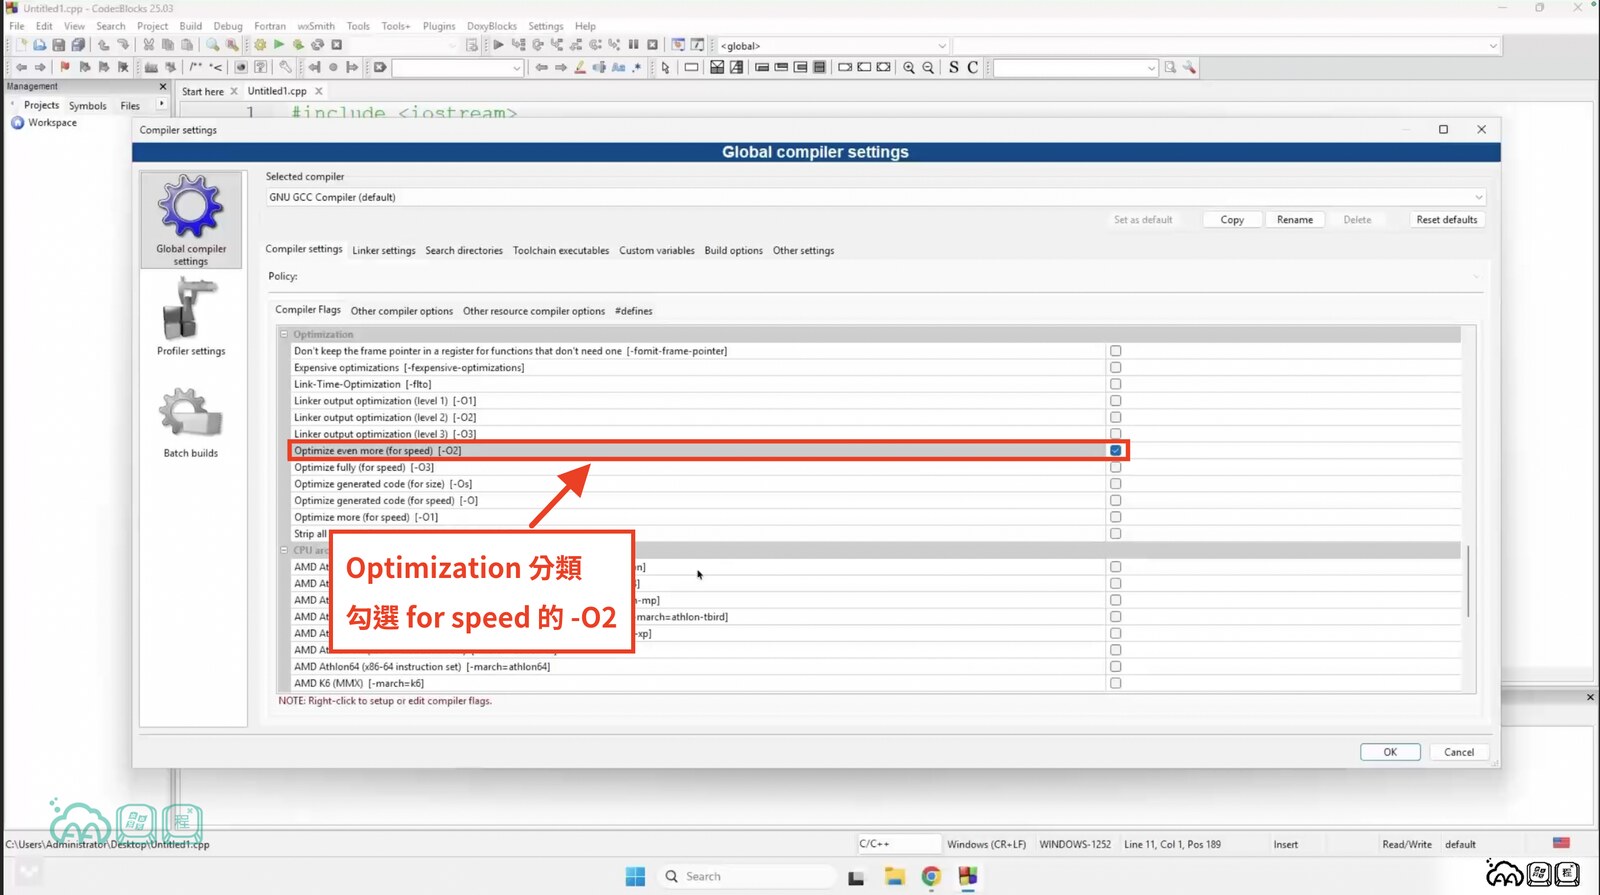The height and width of the screenshot is (895, 1600).
Task: Click the wrench options icon at toolbar end
Action: (x=1189, y=67)
